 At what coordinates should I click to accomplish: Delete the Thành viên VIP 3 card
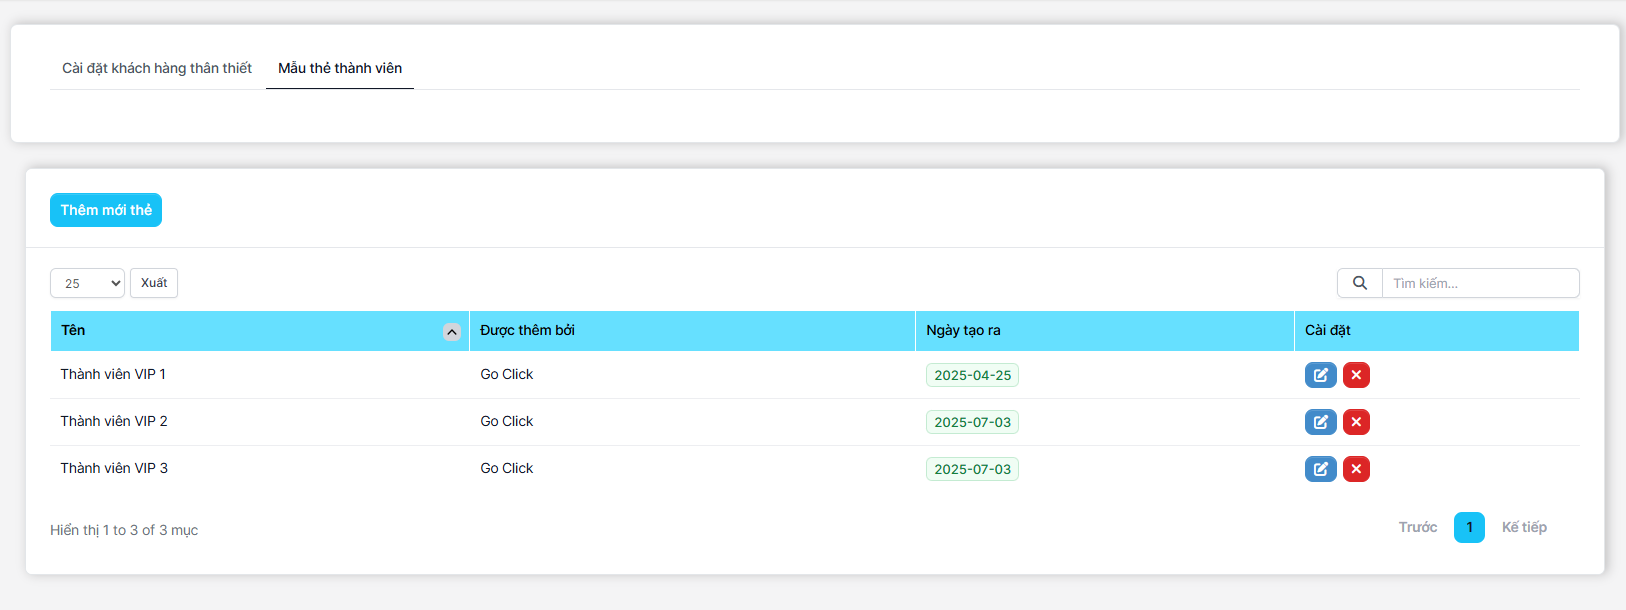pyautogui.click(x=1356, y=469)
